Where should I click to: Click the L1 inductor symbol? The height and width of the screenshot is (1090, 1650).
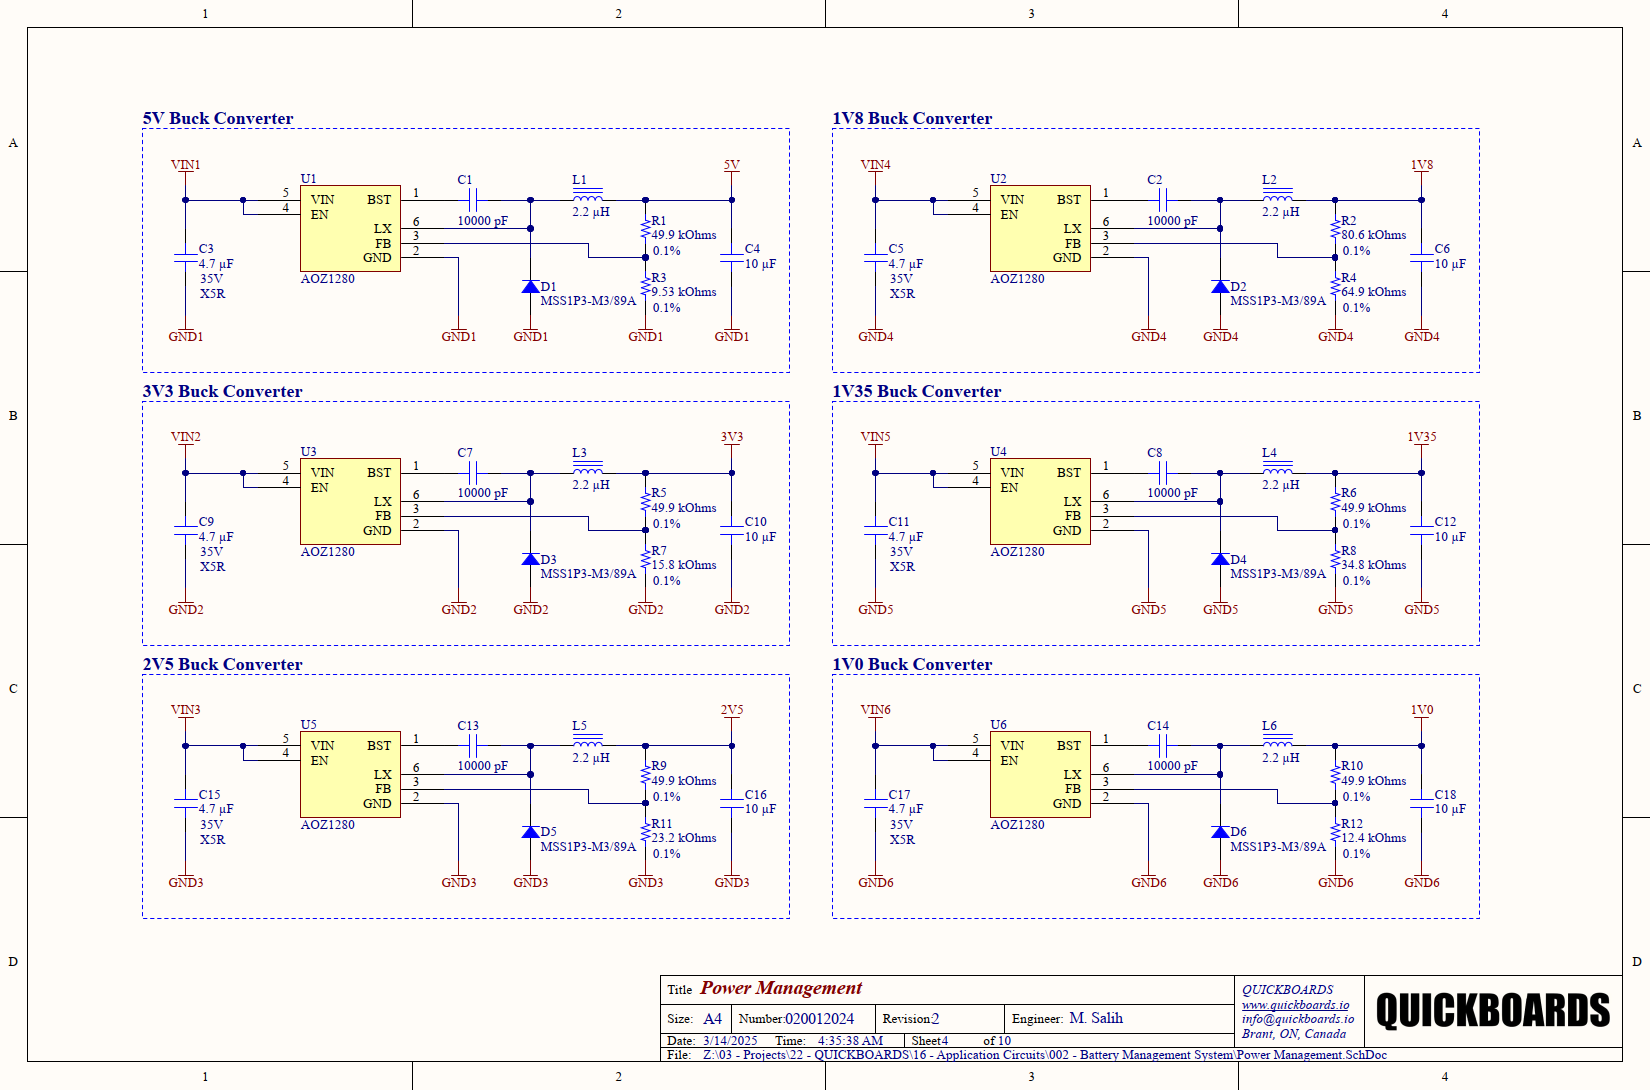[x=587, y=195]
